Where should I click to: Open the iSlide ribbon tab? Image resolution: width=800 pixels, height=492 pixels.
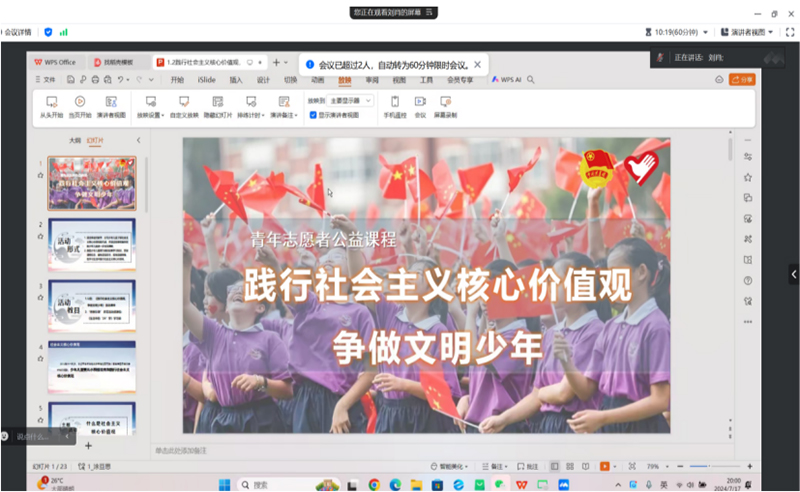click(x=207, y=80)
